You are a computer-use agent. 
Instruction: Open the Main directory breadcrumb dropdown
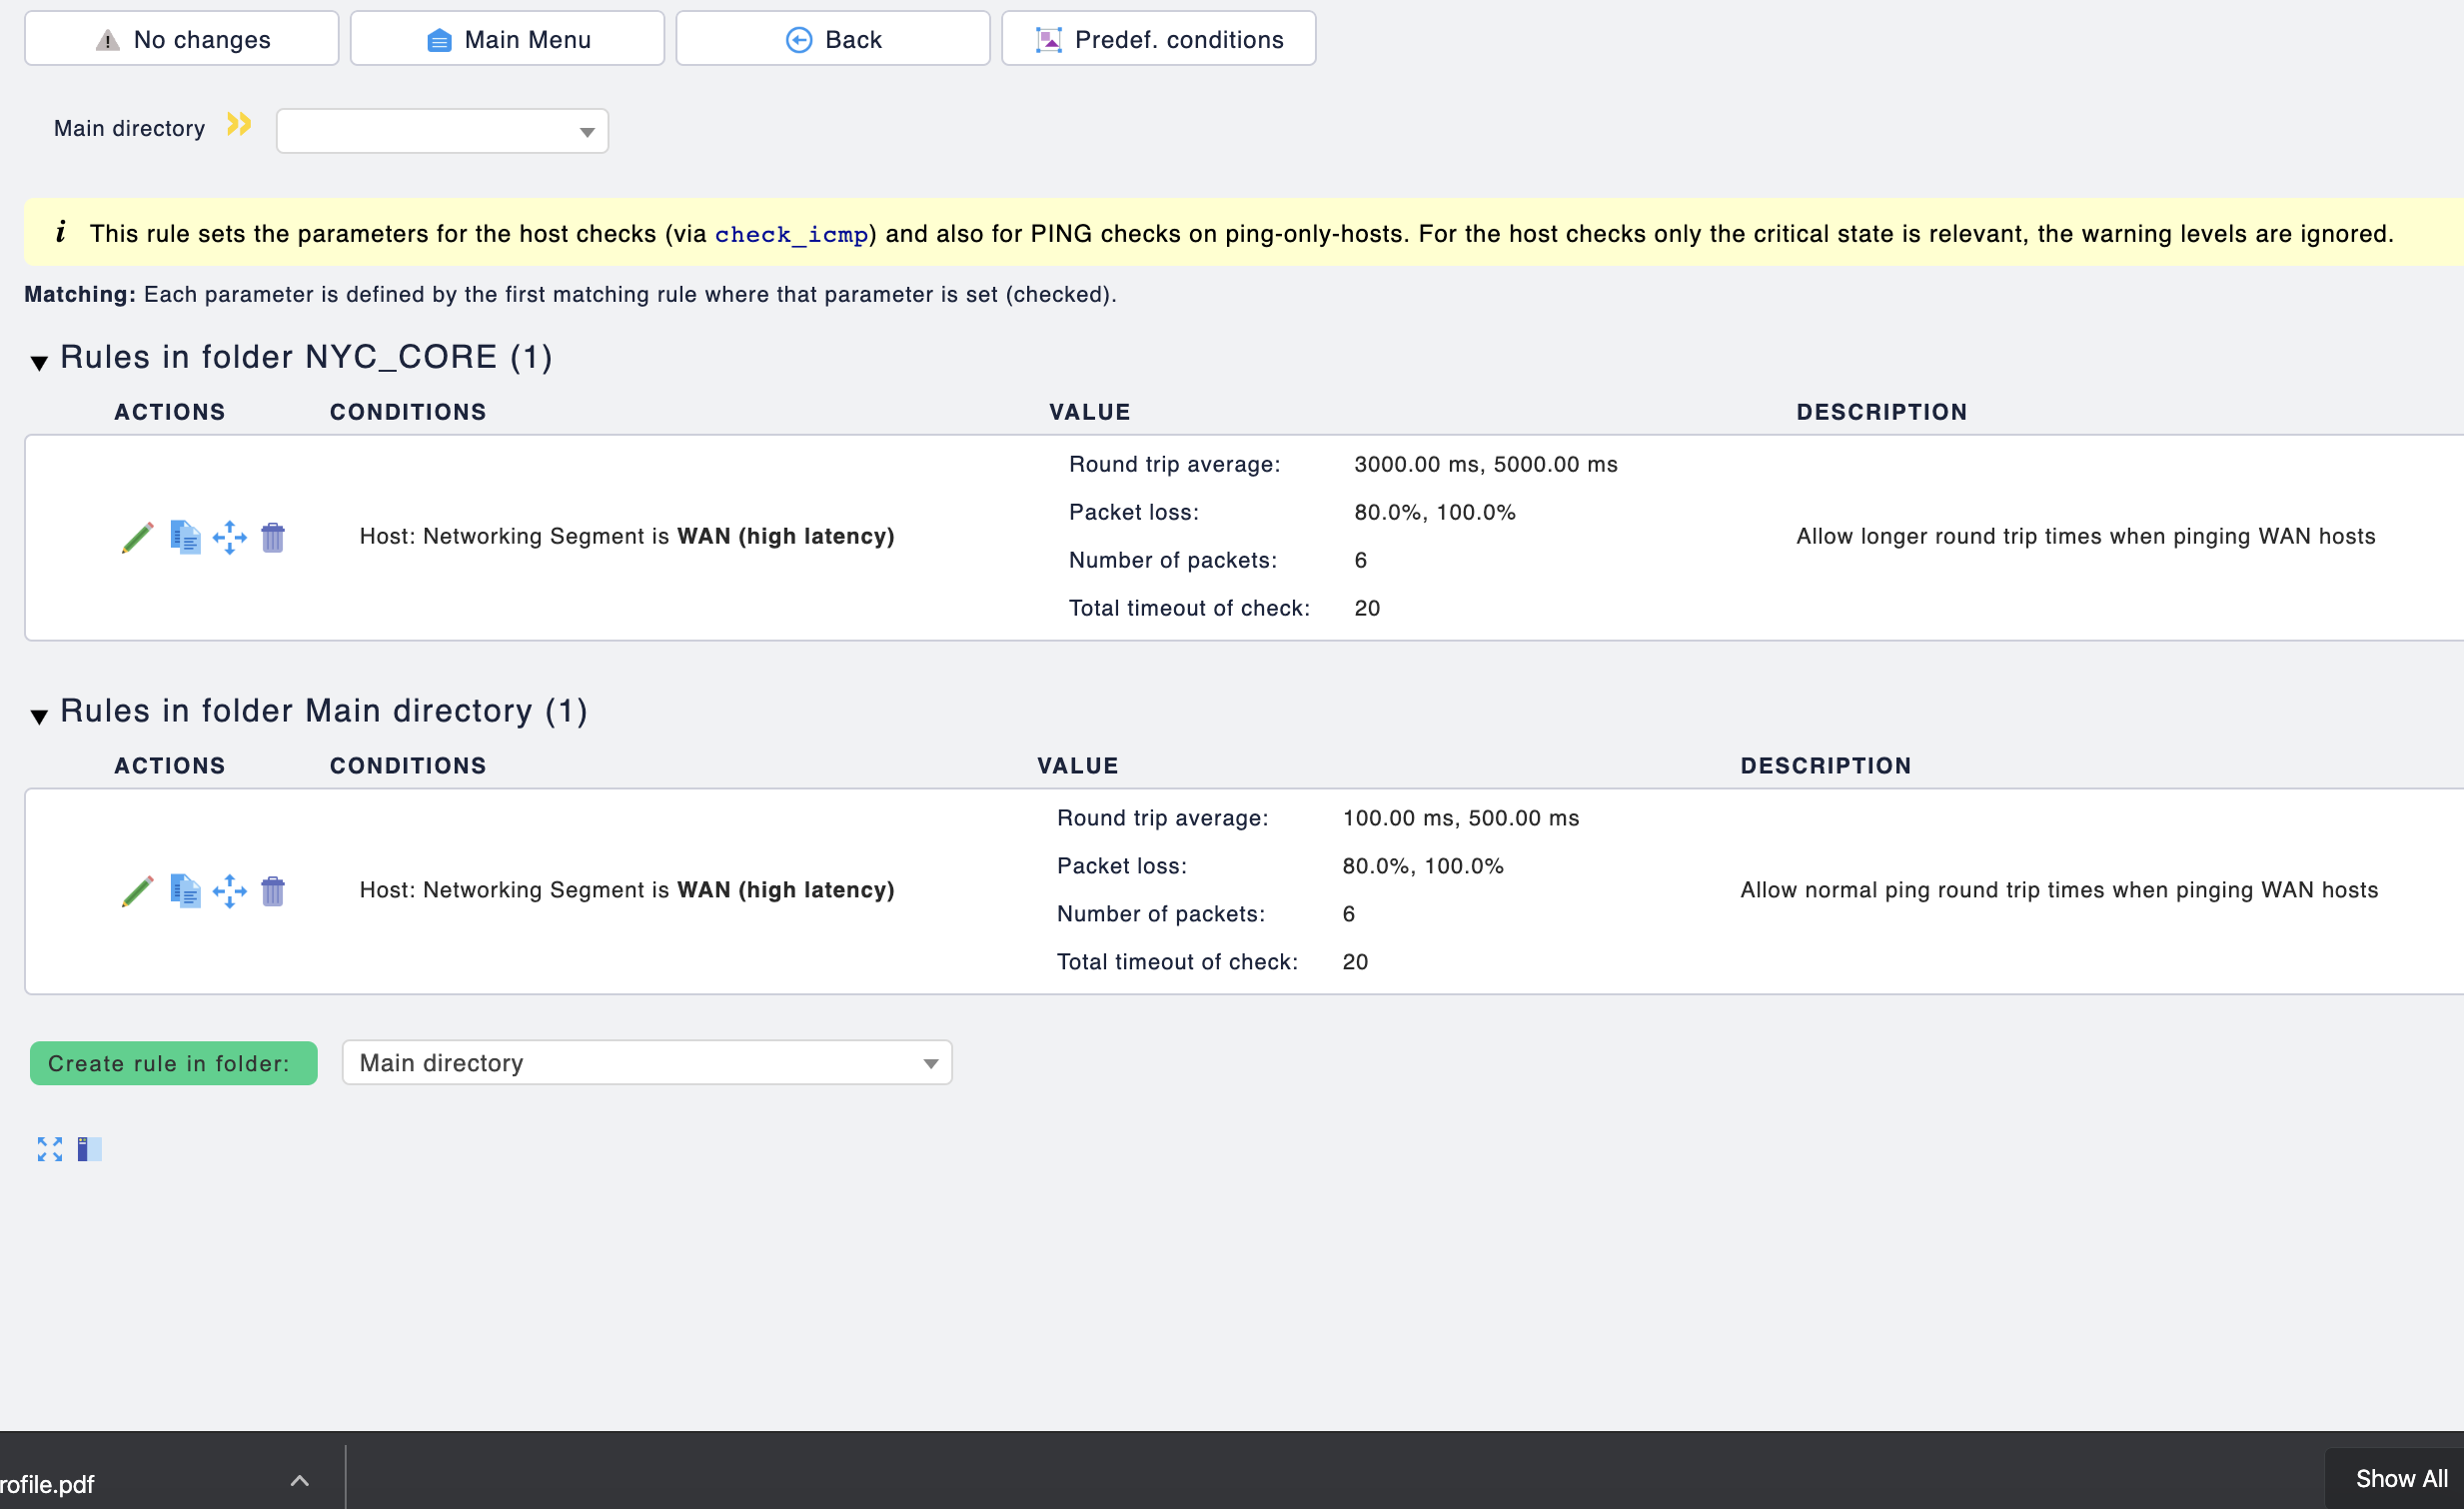coord(442,131)
